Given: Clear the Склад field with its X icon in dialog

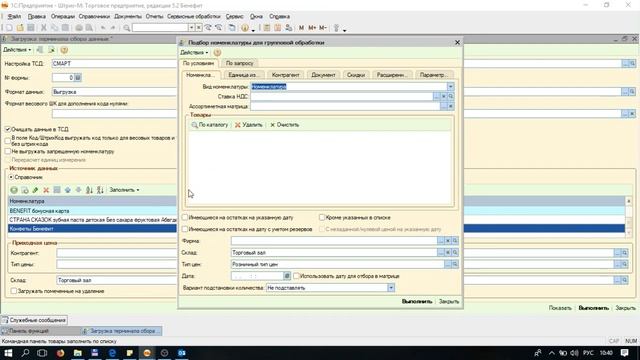Looking at the screenshot, I should coord(448,253).
